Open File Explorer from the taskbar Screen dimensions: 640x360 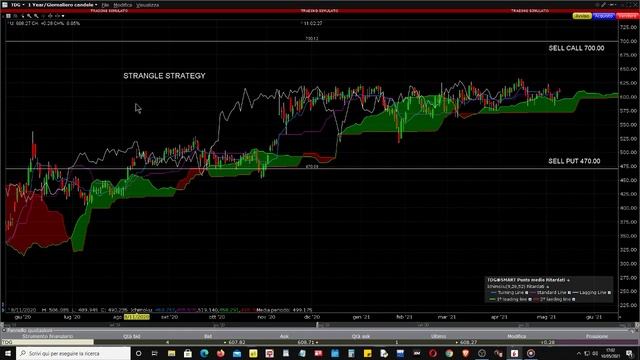click(171, 353)
